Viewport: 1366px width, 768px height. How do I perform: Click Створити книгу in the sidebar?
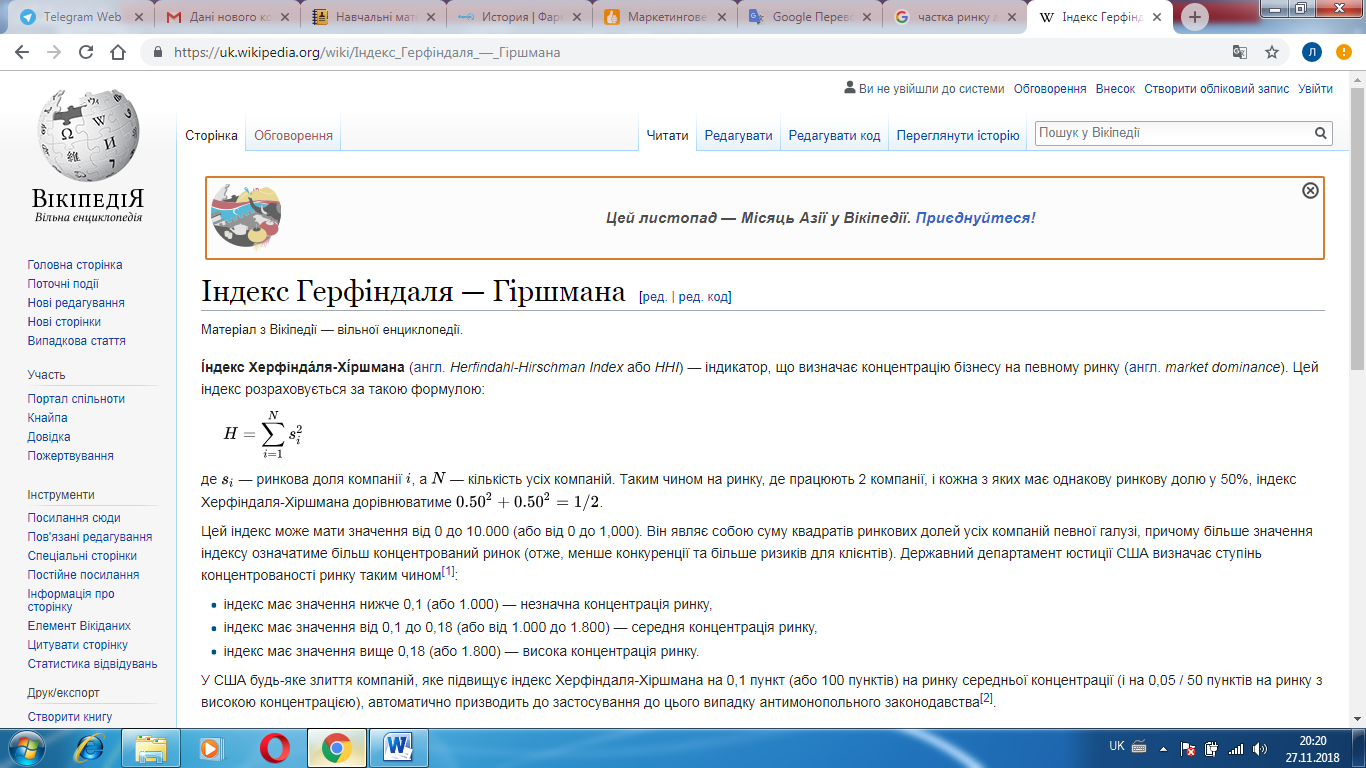[70, 717]
